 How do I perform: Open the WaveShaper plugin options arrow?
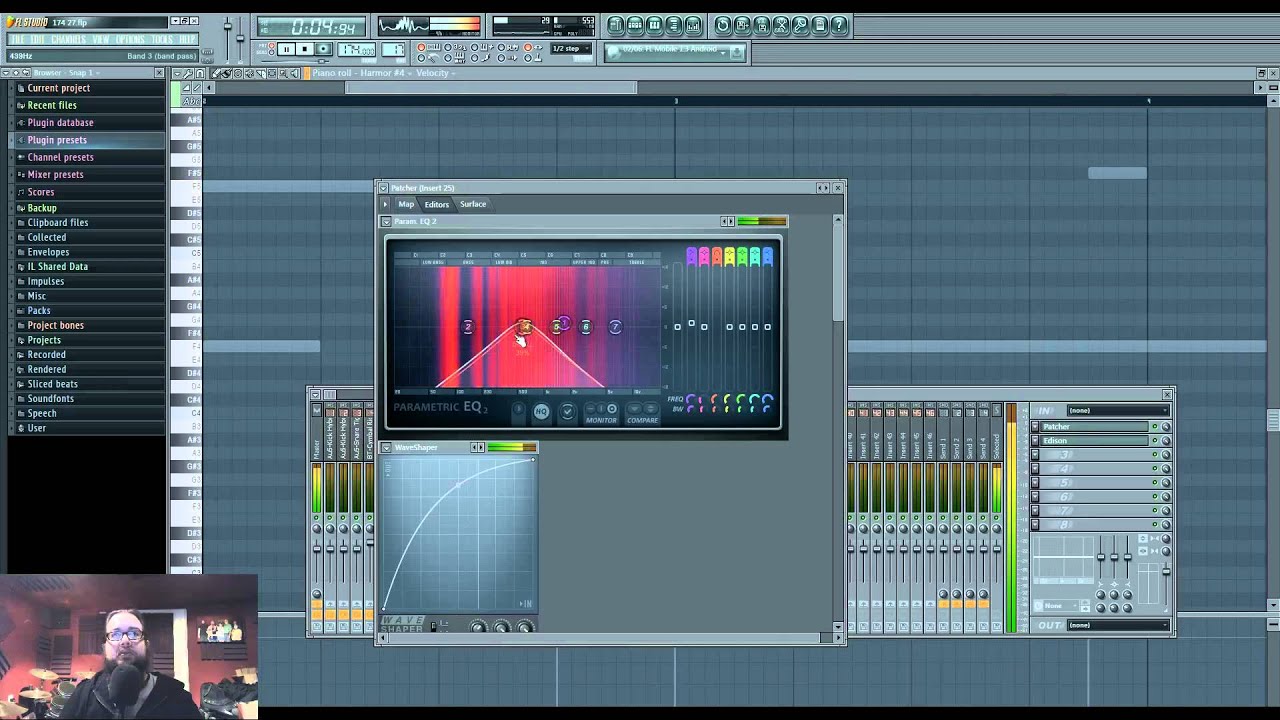point(387,447)
